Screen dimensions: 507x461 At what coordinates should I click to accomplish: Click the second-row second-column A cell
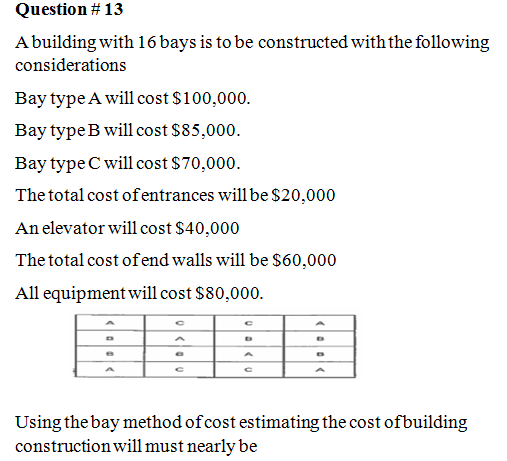(179, 338)
